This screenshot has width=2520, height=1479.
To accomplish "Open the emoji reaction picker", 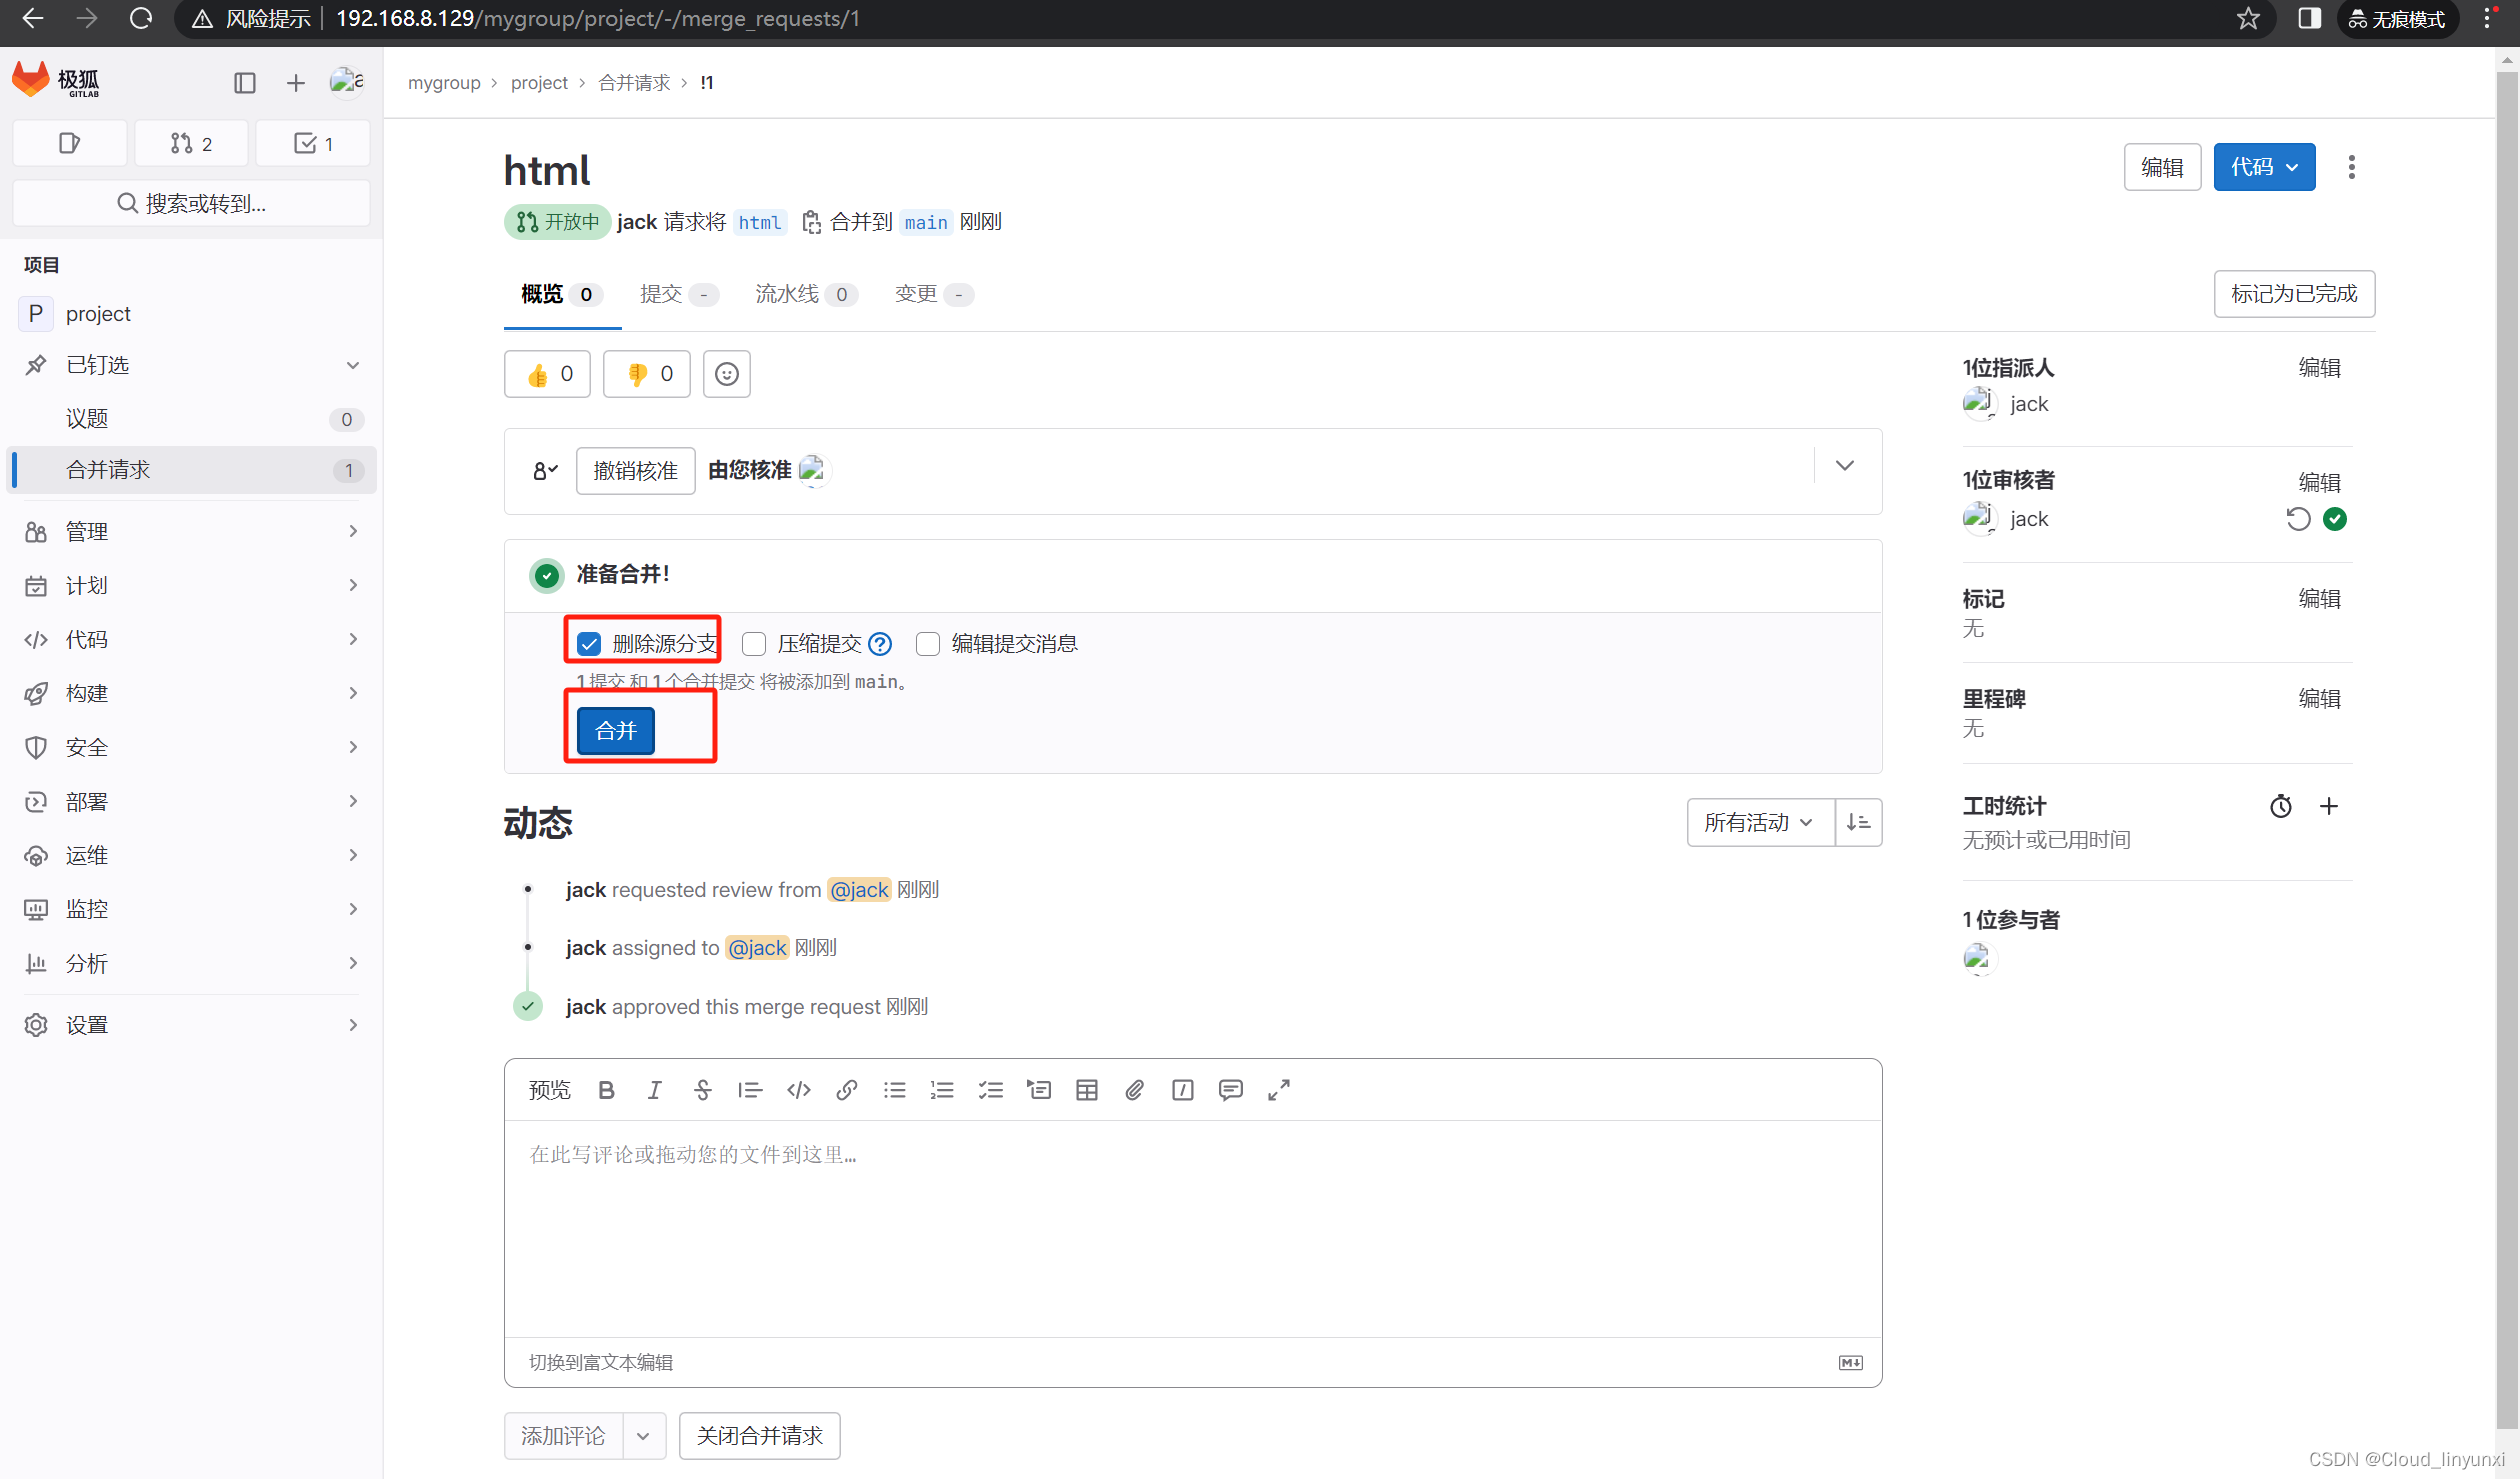I will [726, 374].
